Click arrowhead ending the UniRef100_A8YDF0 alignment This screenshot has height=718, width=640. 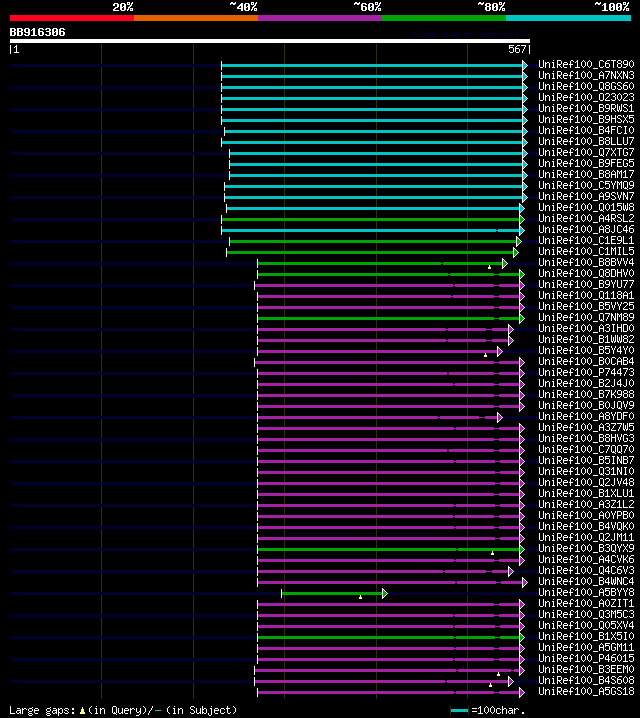[500, 418]
